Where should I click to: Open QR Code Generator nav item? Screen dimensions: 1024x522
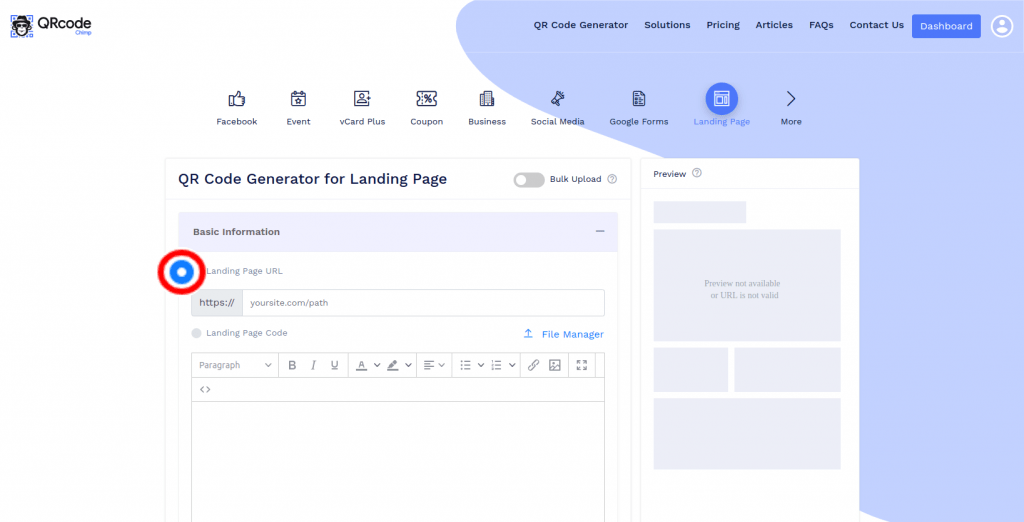(x=581, y=25)
